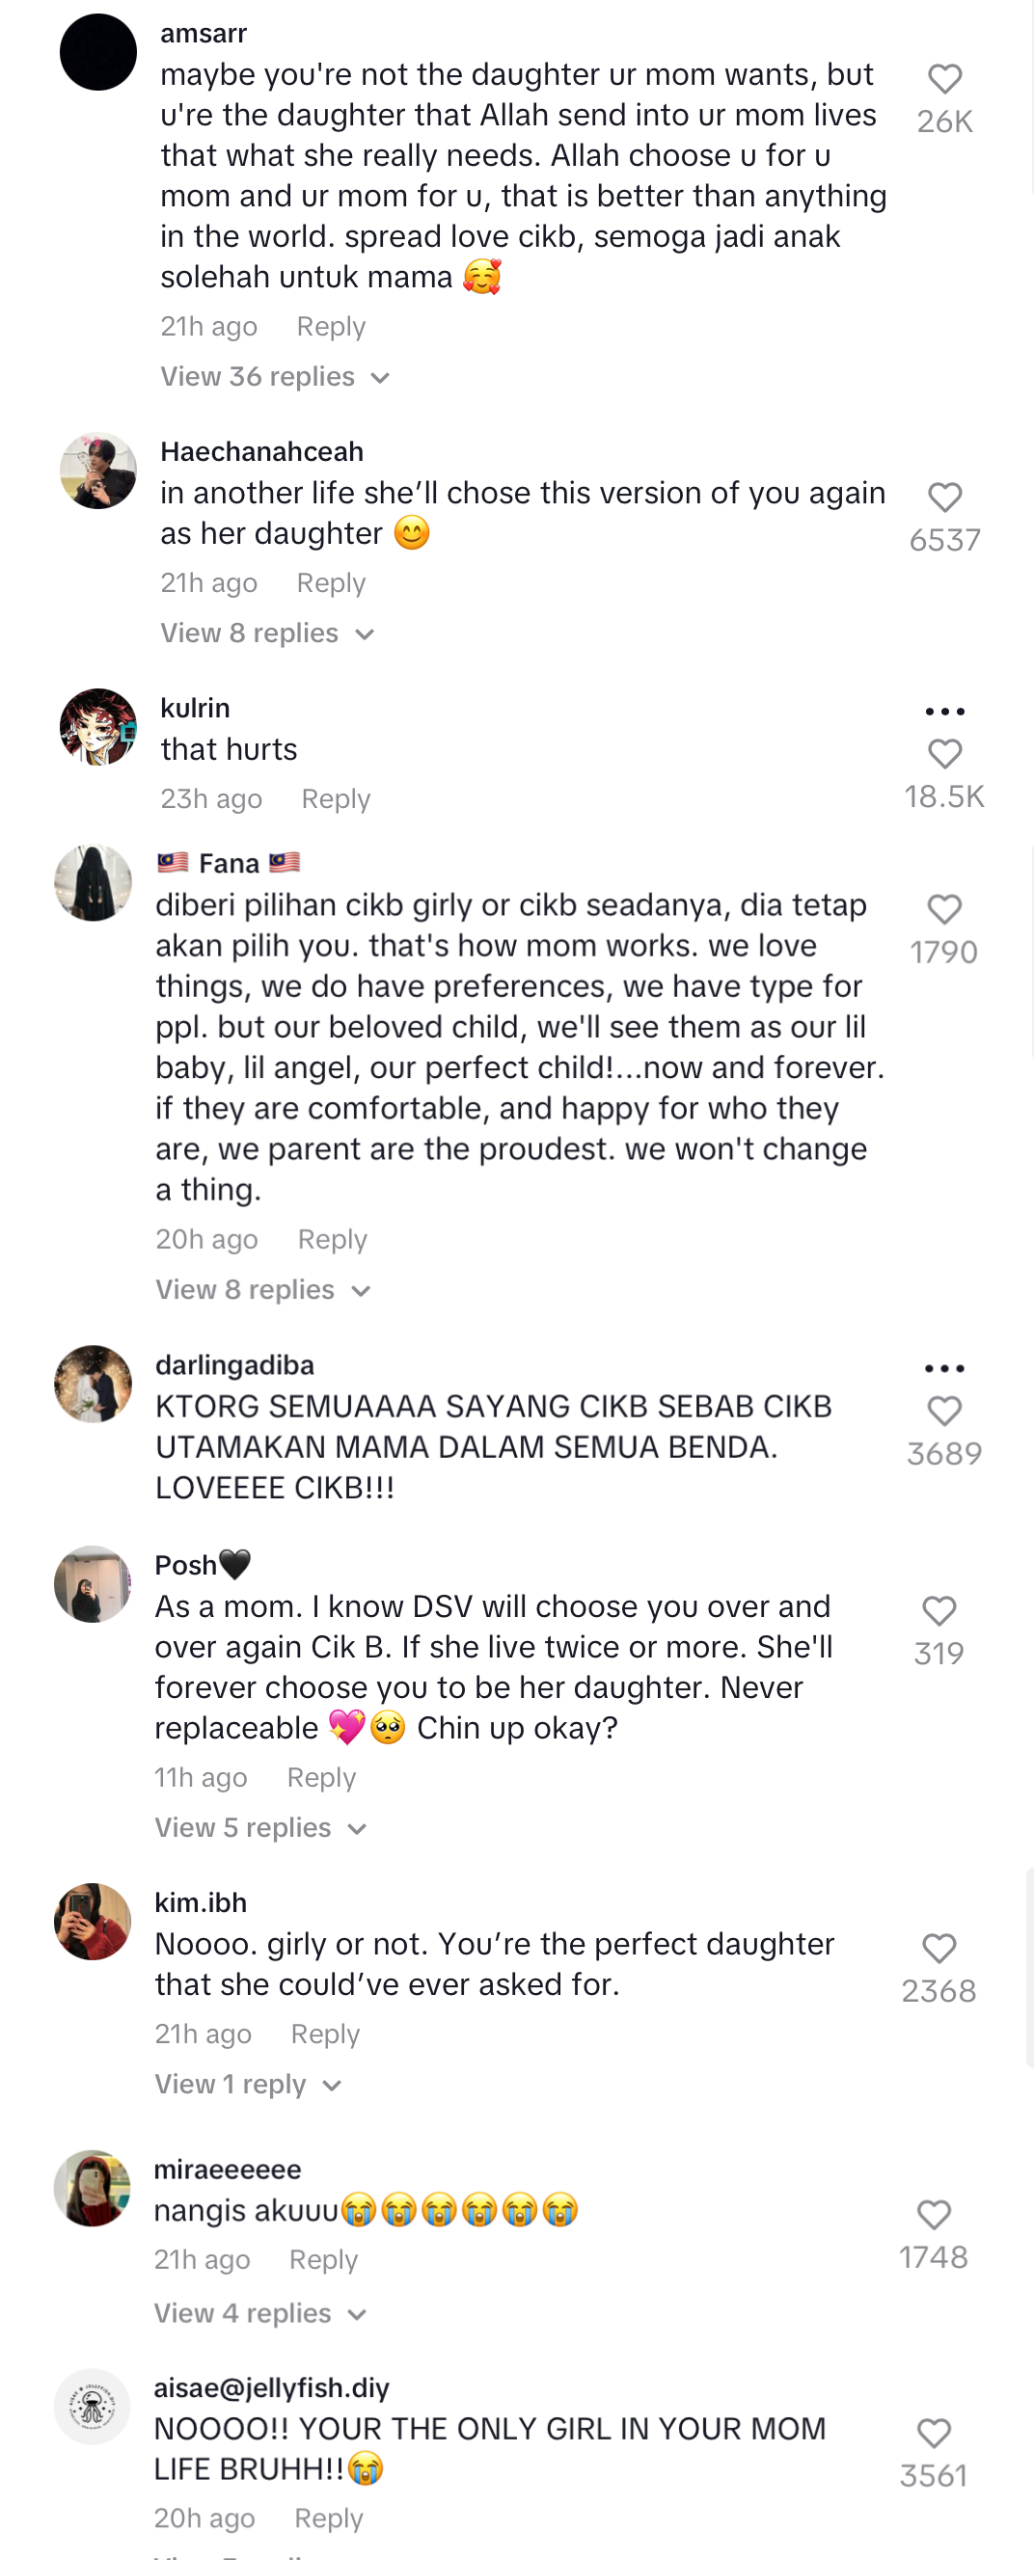Tap kulrin's anime profile picture
Image resolution: width=1034 pixels, height=2560 pixels.
(98, 727)
